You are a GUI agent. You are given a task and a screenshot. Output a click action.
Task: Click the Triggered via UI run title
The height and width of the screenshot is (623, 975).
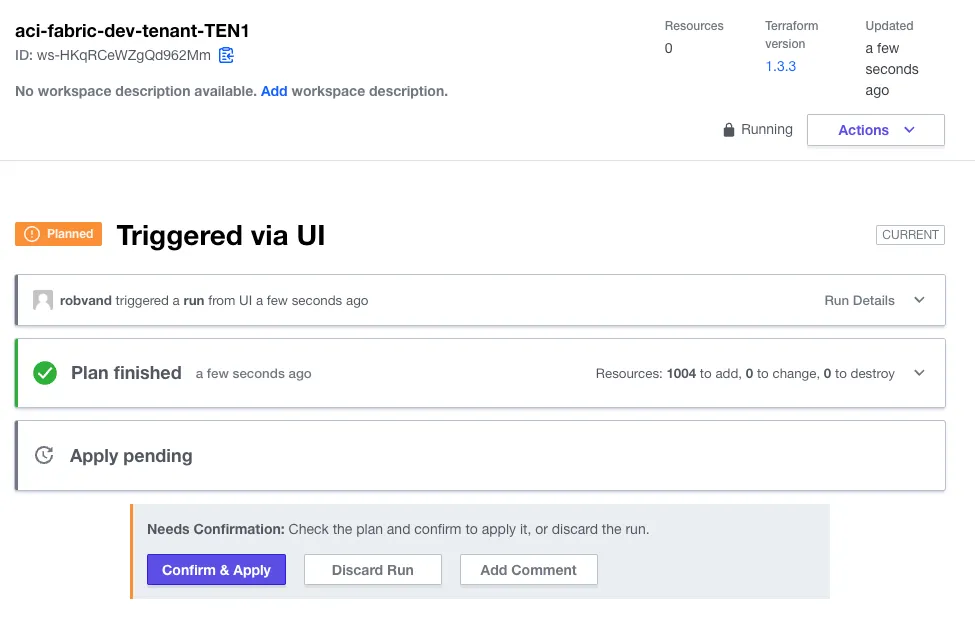[x=221, y=235]
